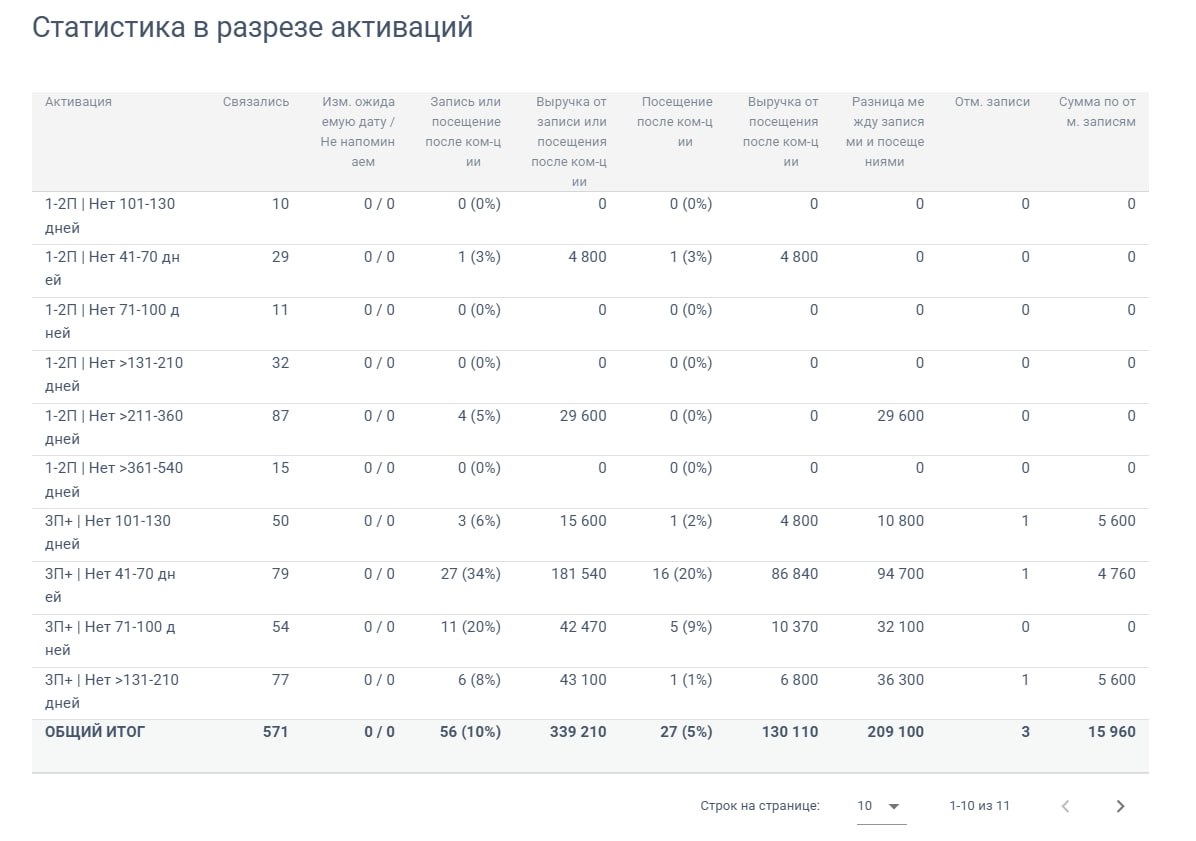1196x841 pixels.
Task: Select row '1-2П | Нет 41-70 дней'
Action: 590,271
